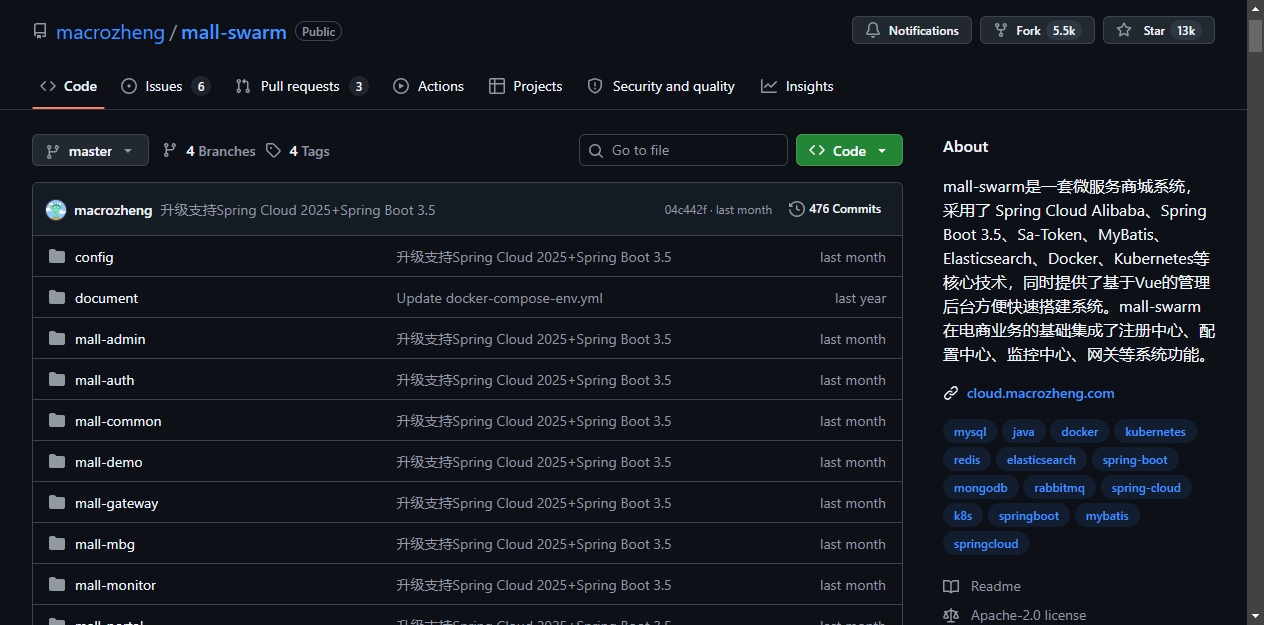Select the mysql topic tag
The image size is (1264, 625).
pyautogui.click(x=970, y=432)
